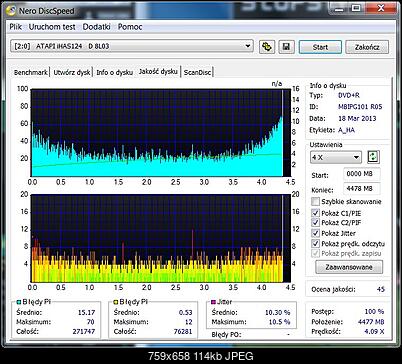Toggle the Pokaż Jitter checkbox
The image size is (402, 364).
point(315,233)
